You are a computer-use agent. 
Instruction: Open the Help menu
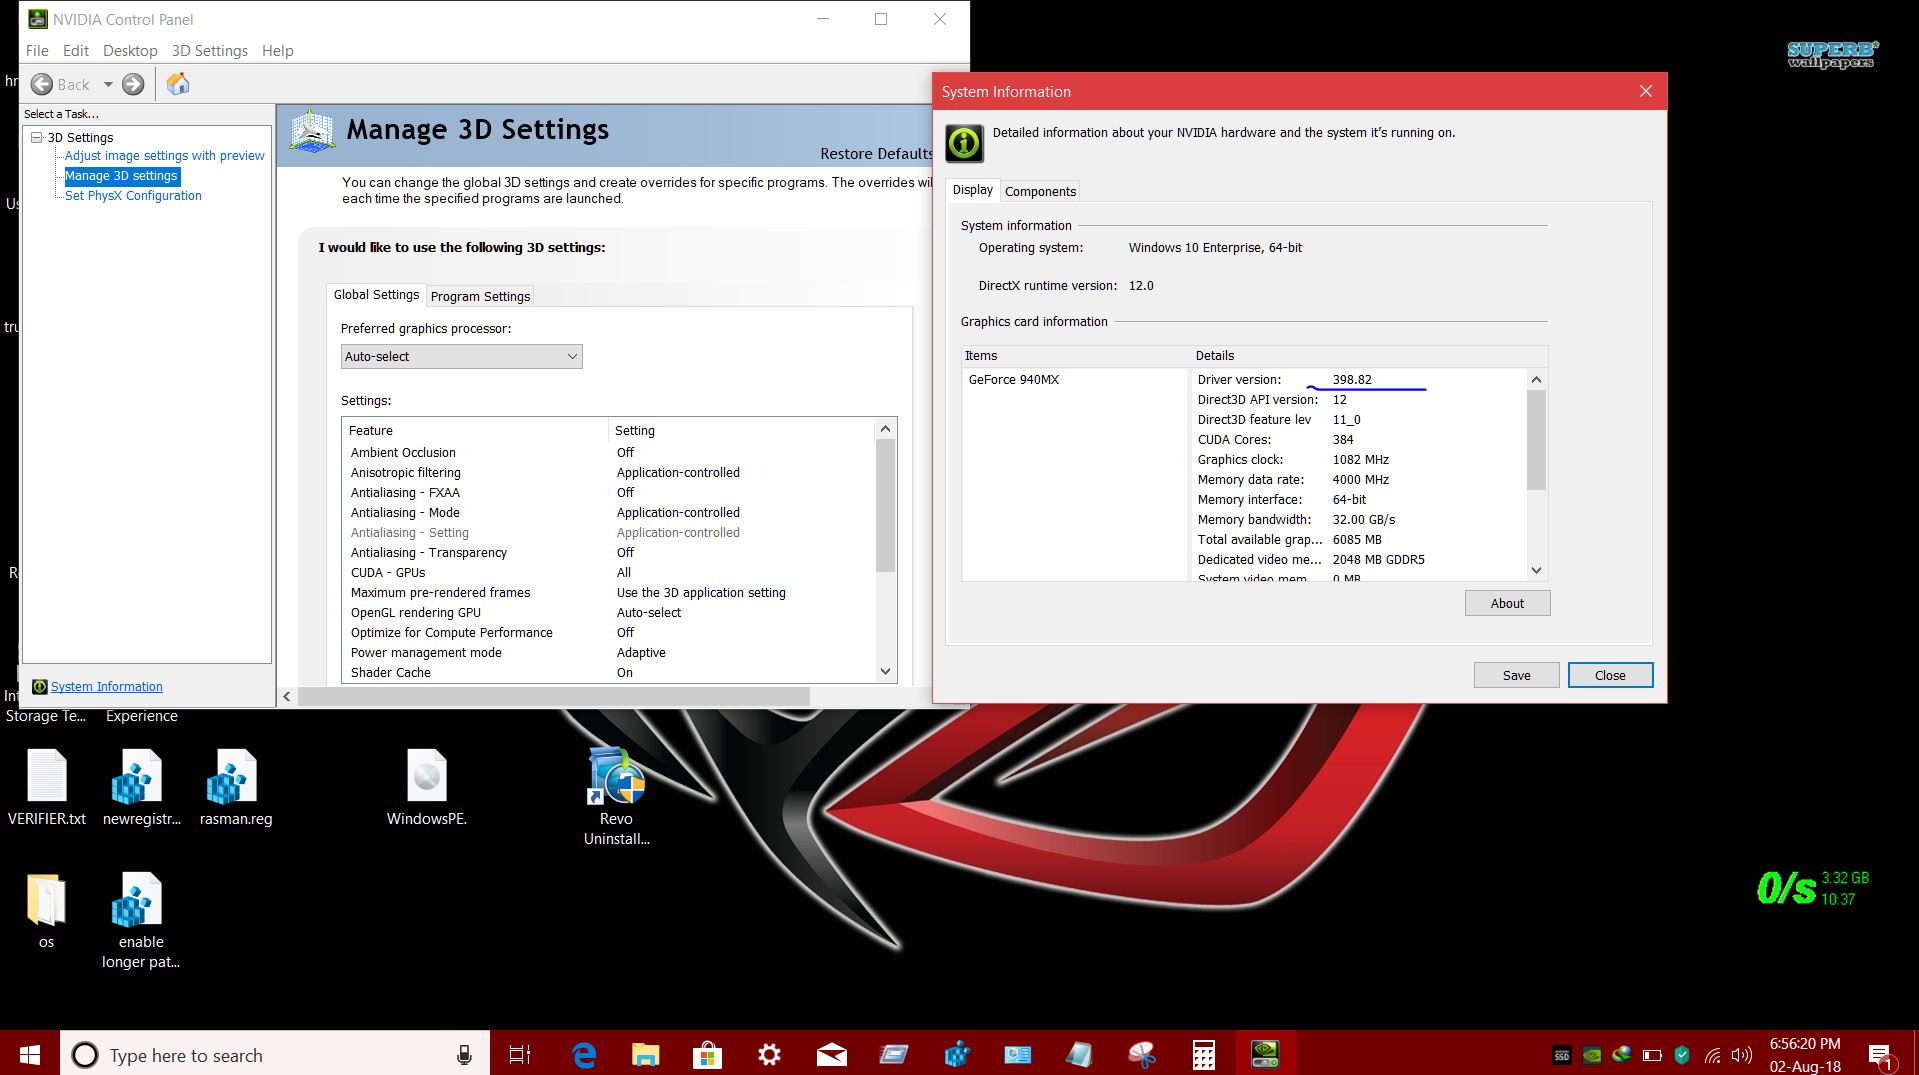[x=278, y=51]
